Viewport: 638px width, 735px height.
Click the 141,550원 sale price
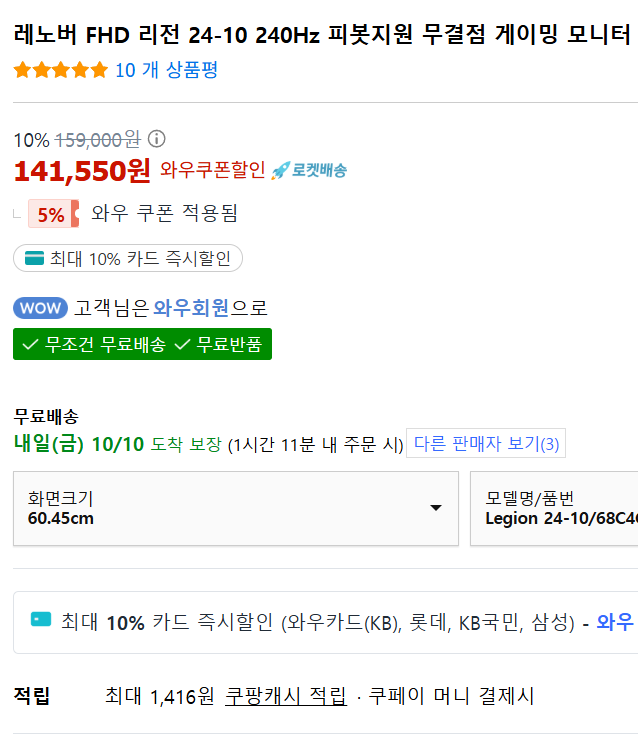tap(82, 171)
